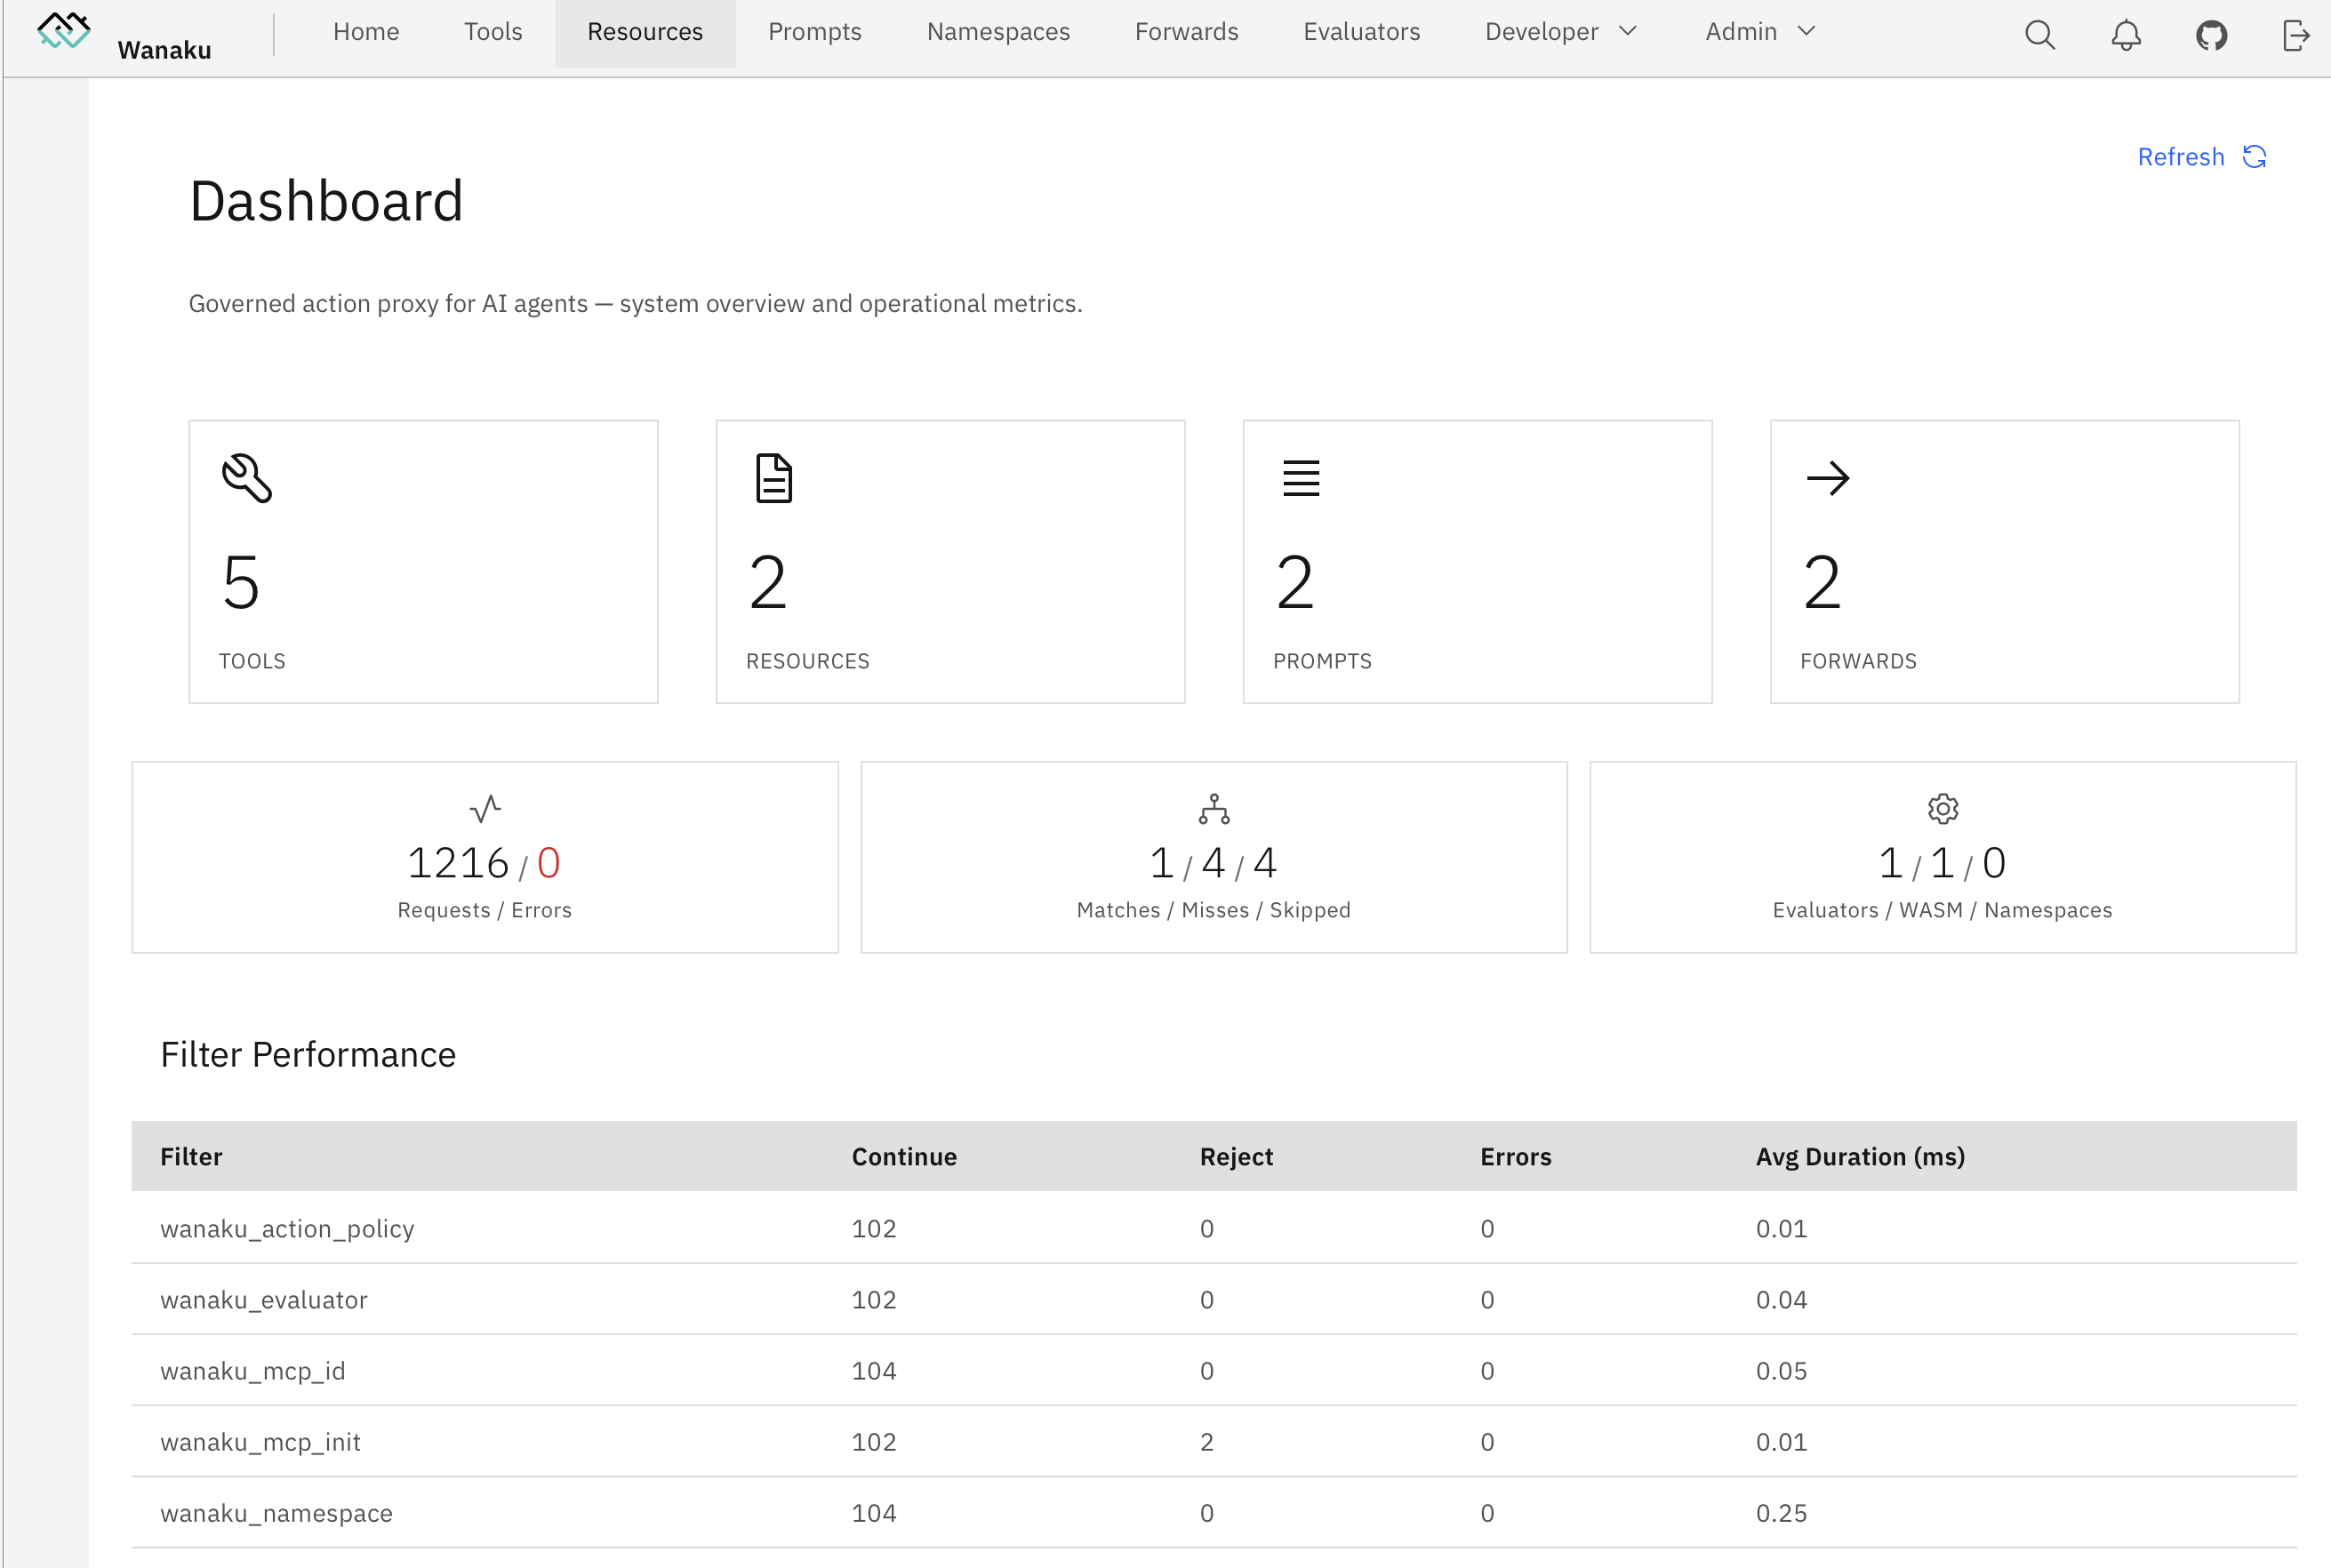Viewport: 2331px width, 1568px height.
Task: Click the hierarchy icon above Matches
Action: [1214, 808]
